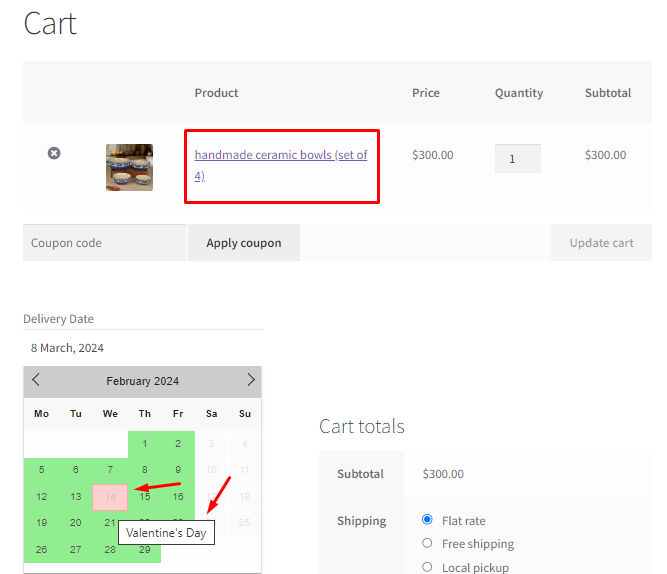Click the Mo weekday header in the calendar
This screenshot has width=667, height=574.
click(41, 414)
